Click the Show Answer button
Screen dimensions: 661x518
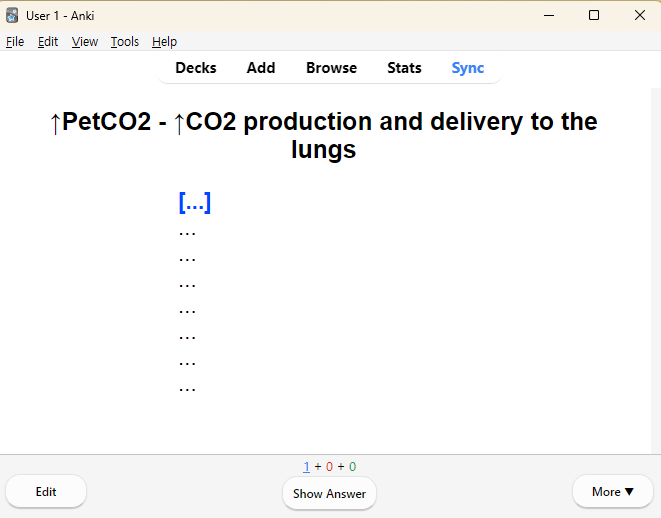click(329, 494)
